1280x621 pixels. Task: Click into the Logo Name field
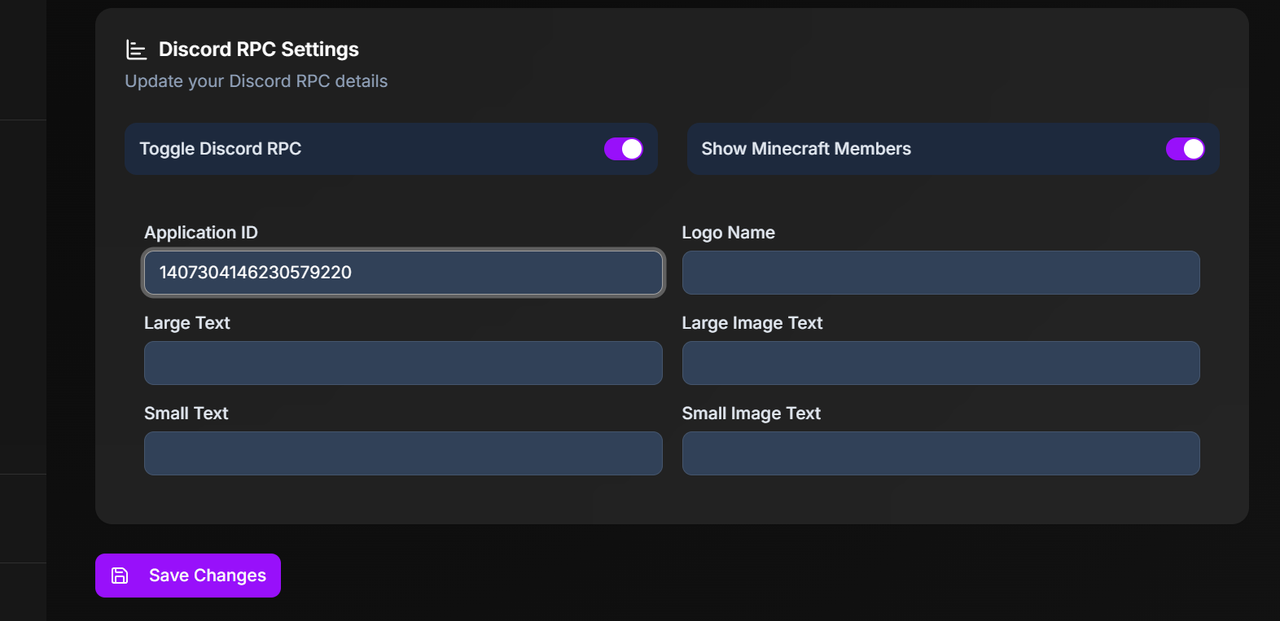pyautogui.click(x=940, y=272)
